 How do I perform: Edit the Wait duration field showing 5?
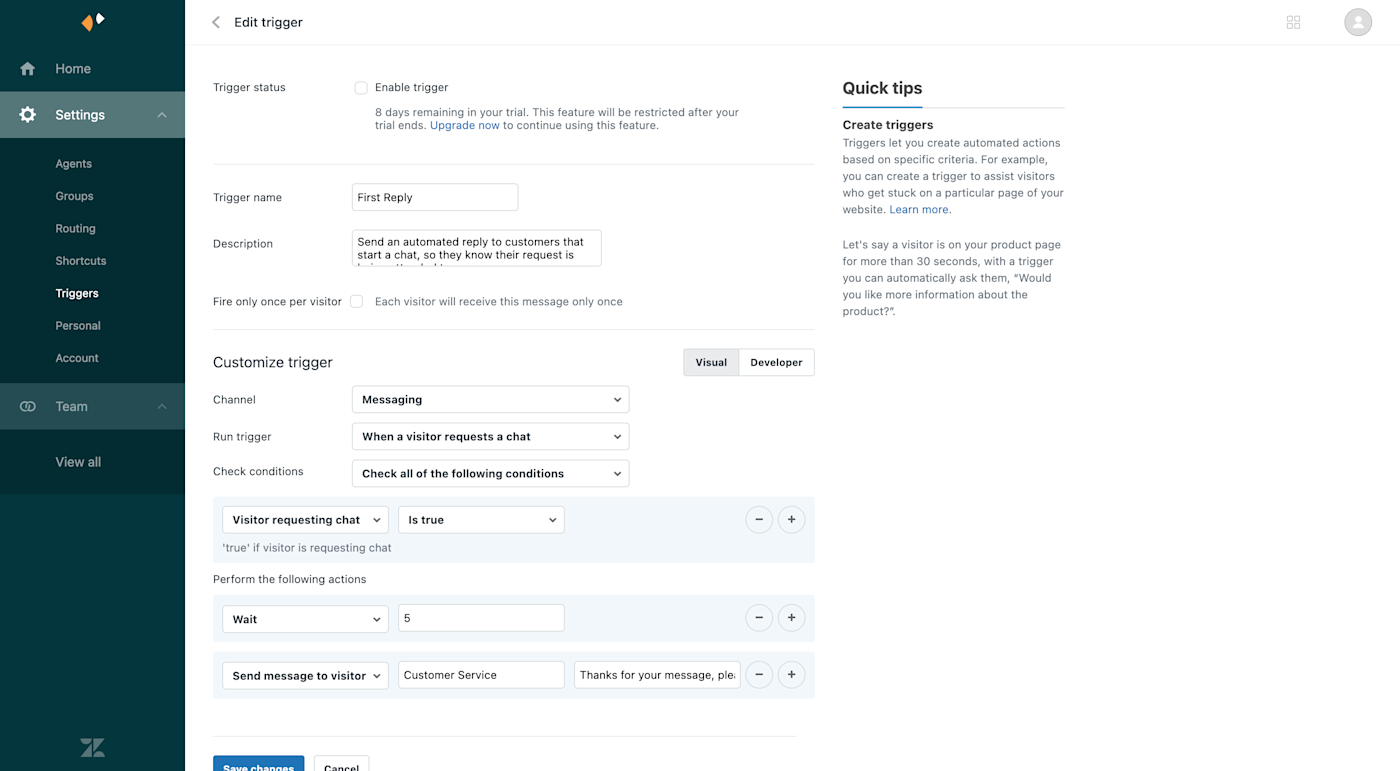click(x=481, y=618)
